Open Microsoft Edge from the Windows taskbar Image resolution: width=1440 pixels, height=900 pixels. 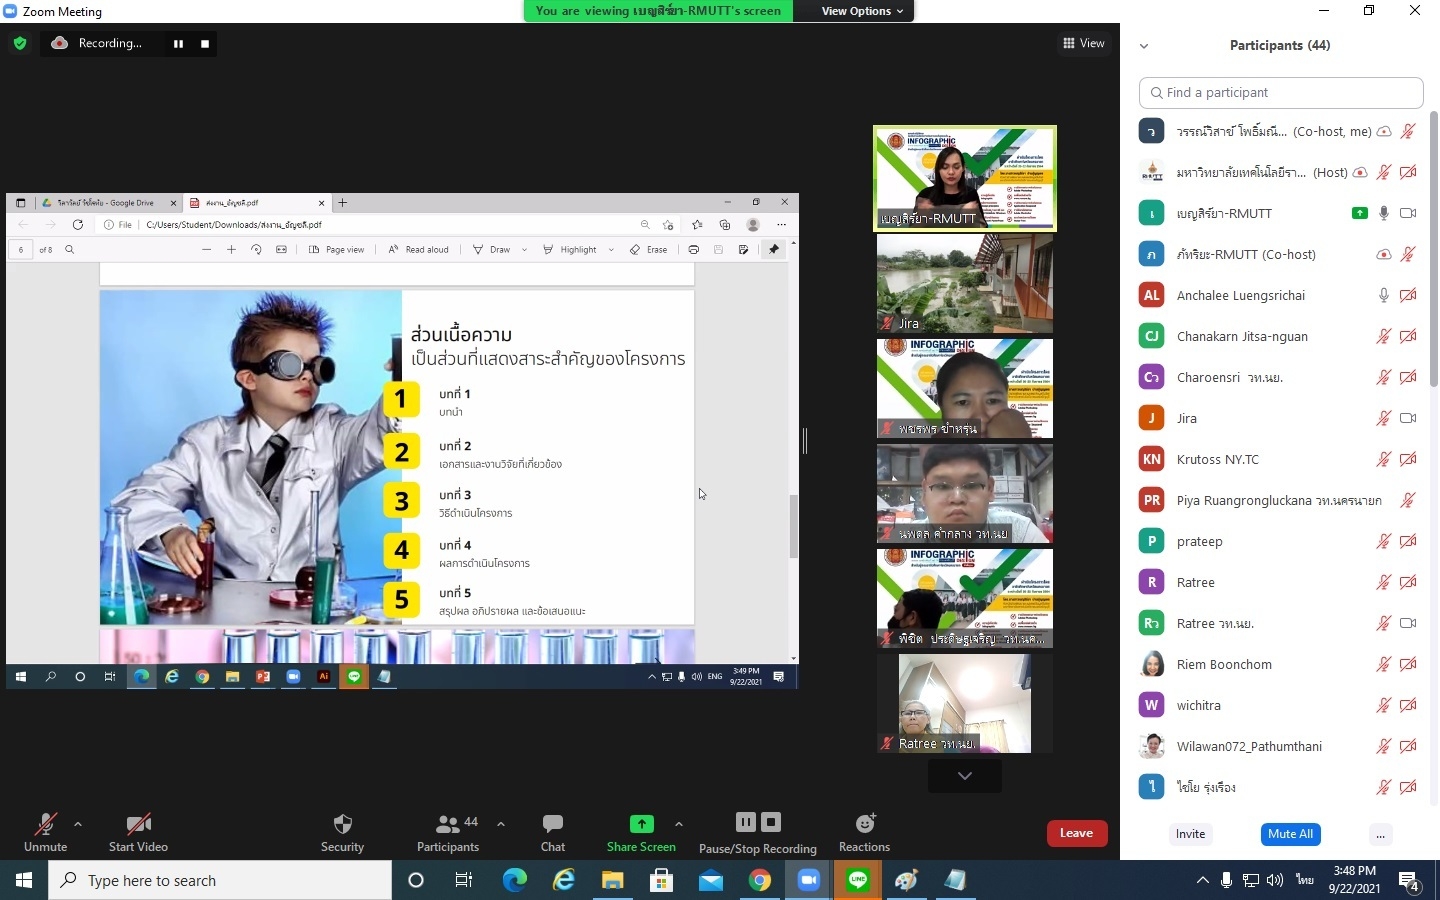(514, 880)
